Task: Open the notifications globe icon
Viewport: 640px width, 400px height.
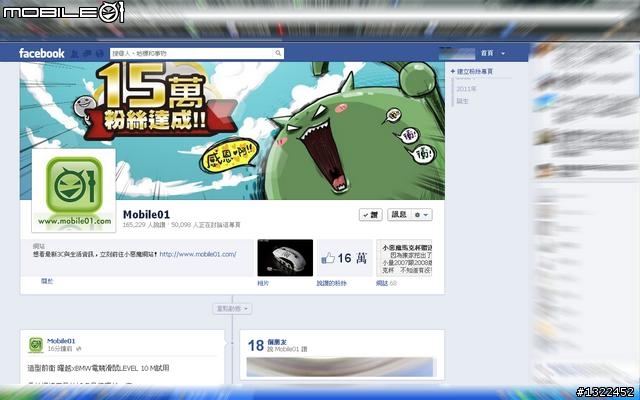Action: point(99,53)
